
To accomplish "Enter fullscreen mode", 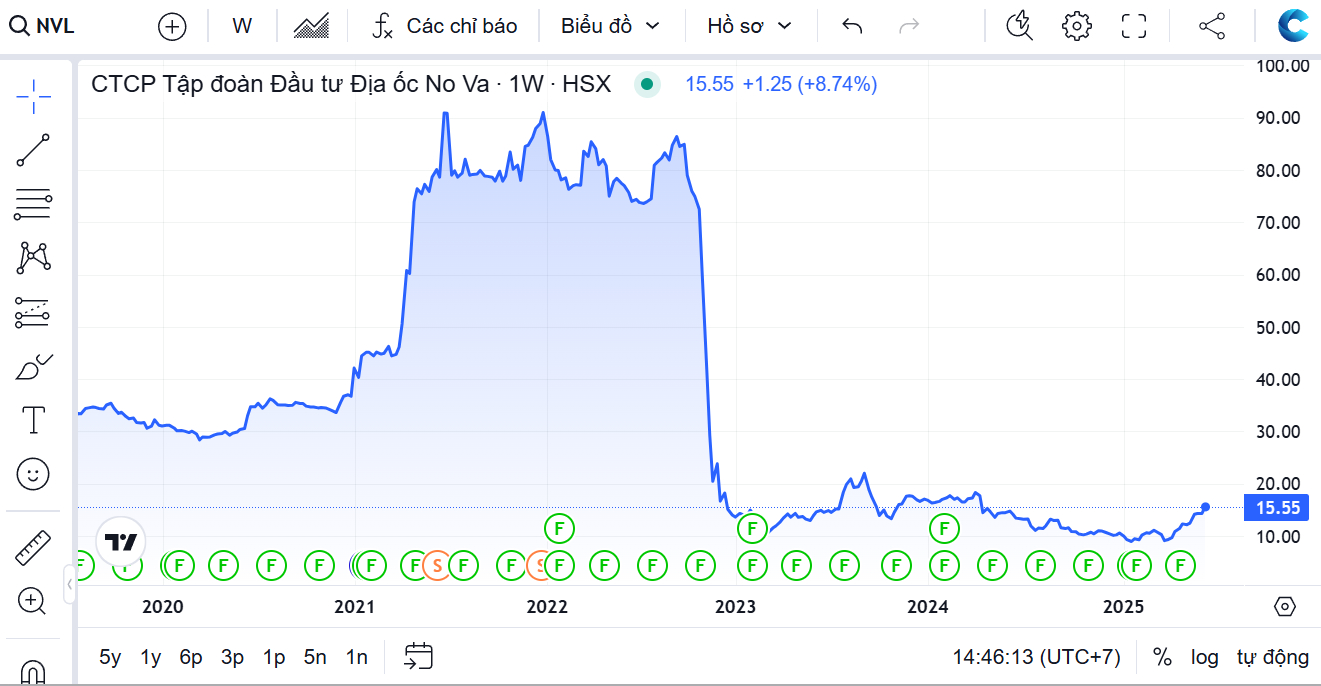I will coord(1134,26).
